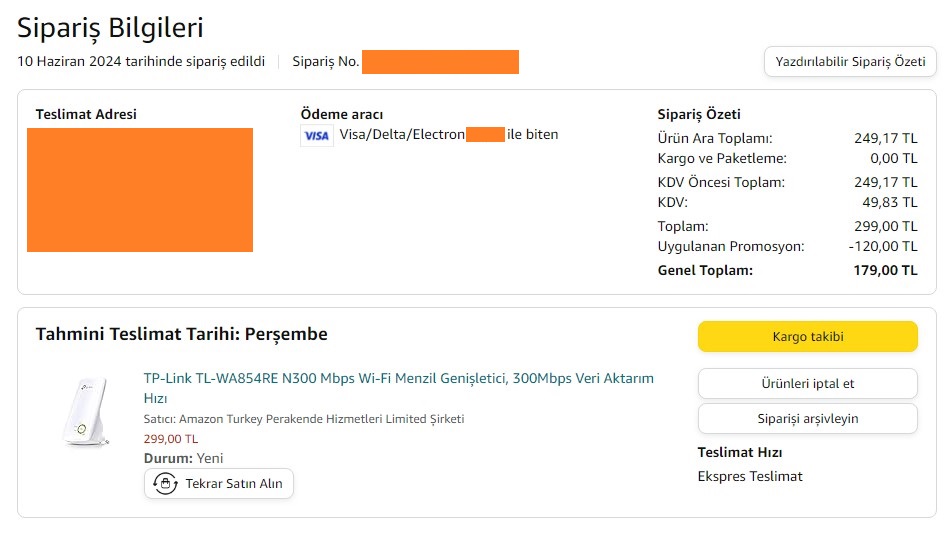Click the masked delivery address block
The height and width of the screenshot is (538, 951).
point(140,190)
